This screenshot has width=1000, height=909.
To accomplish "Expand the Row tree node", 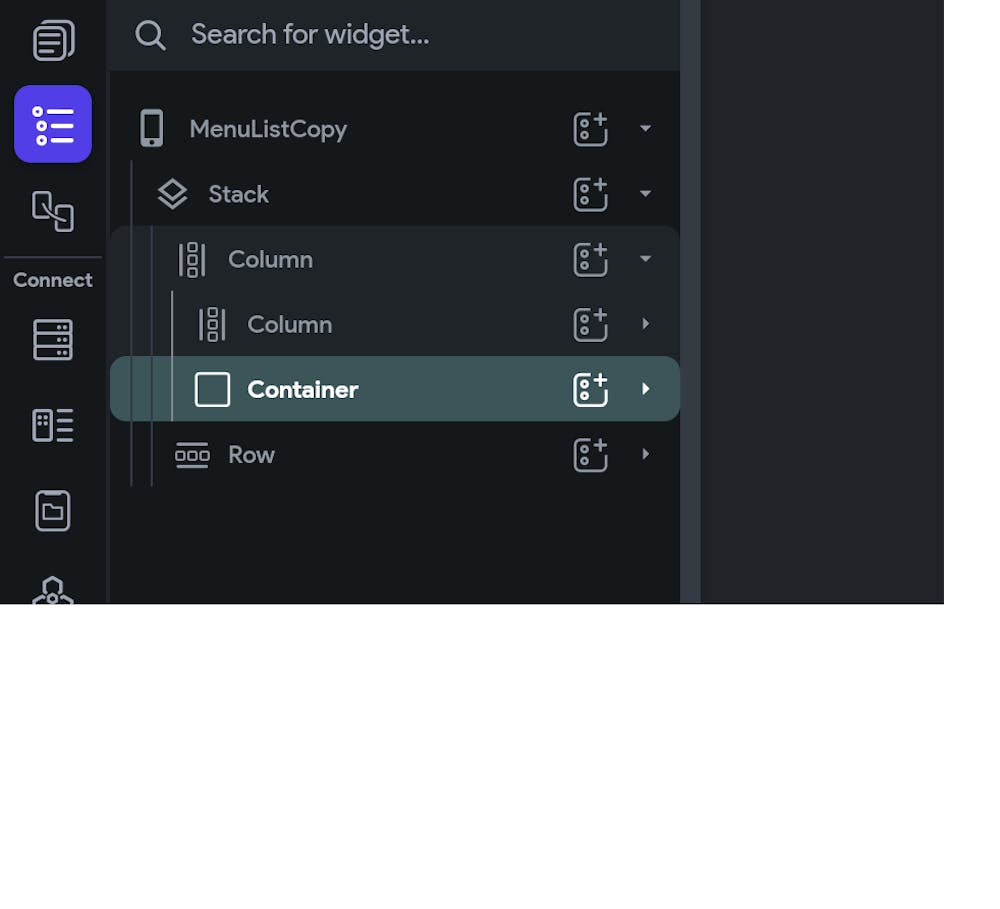I will [x=645, y=454].
